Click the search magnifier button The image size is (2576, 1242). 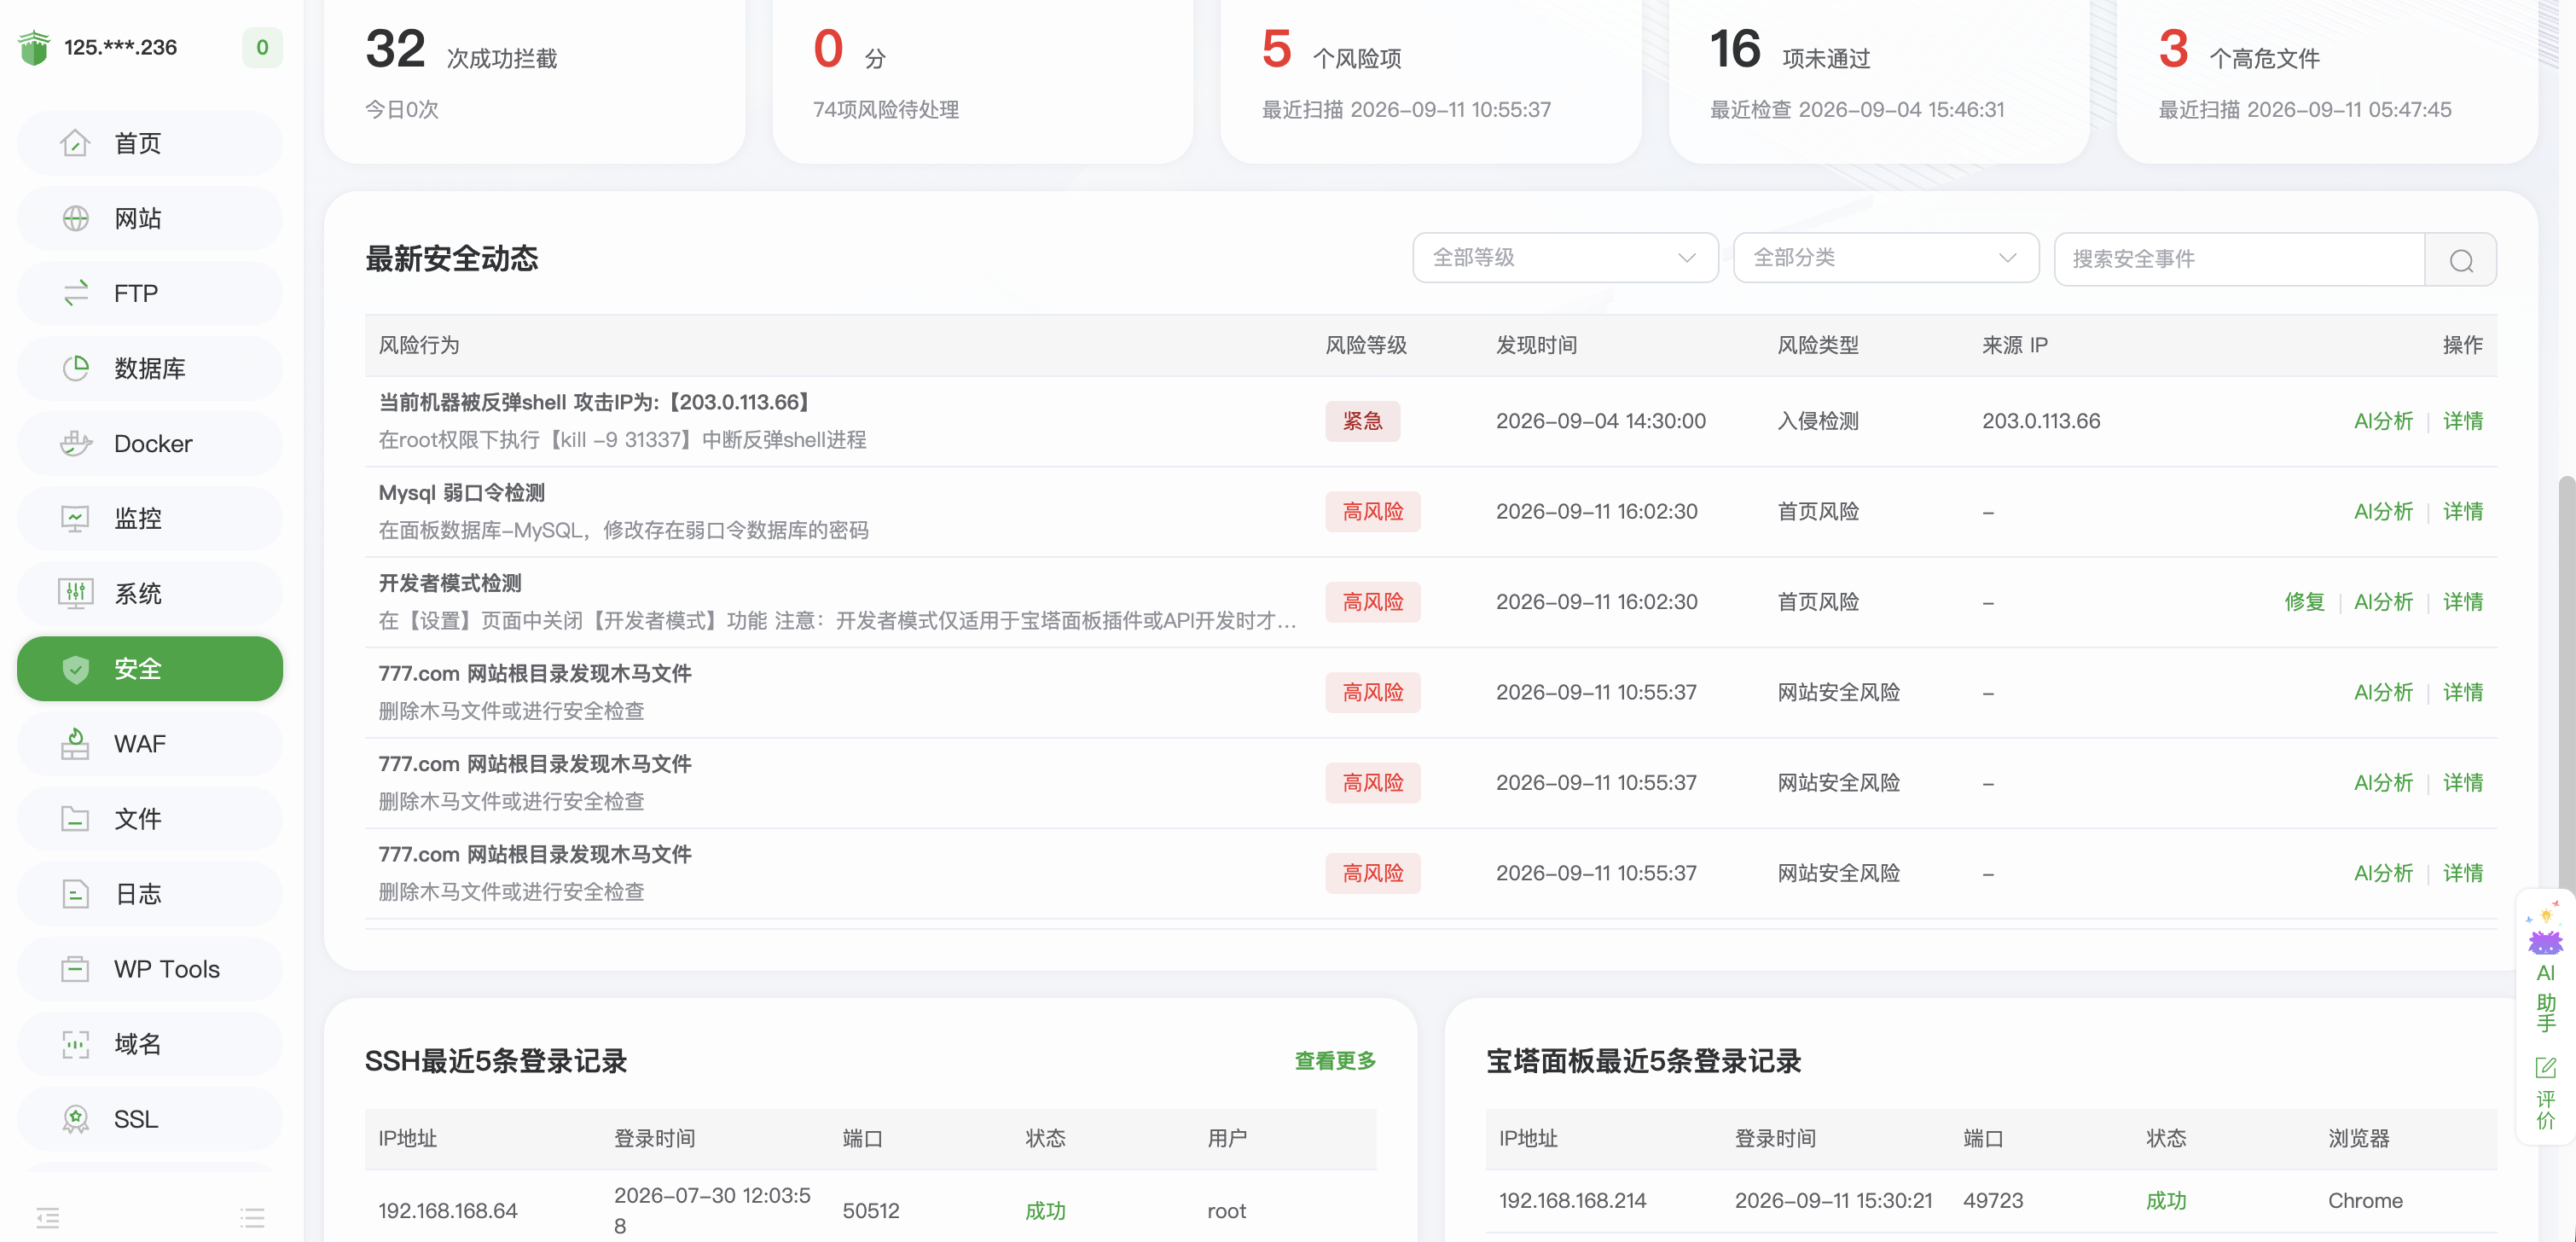pos(2461,260)
